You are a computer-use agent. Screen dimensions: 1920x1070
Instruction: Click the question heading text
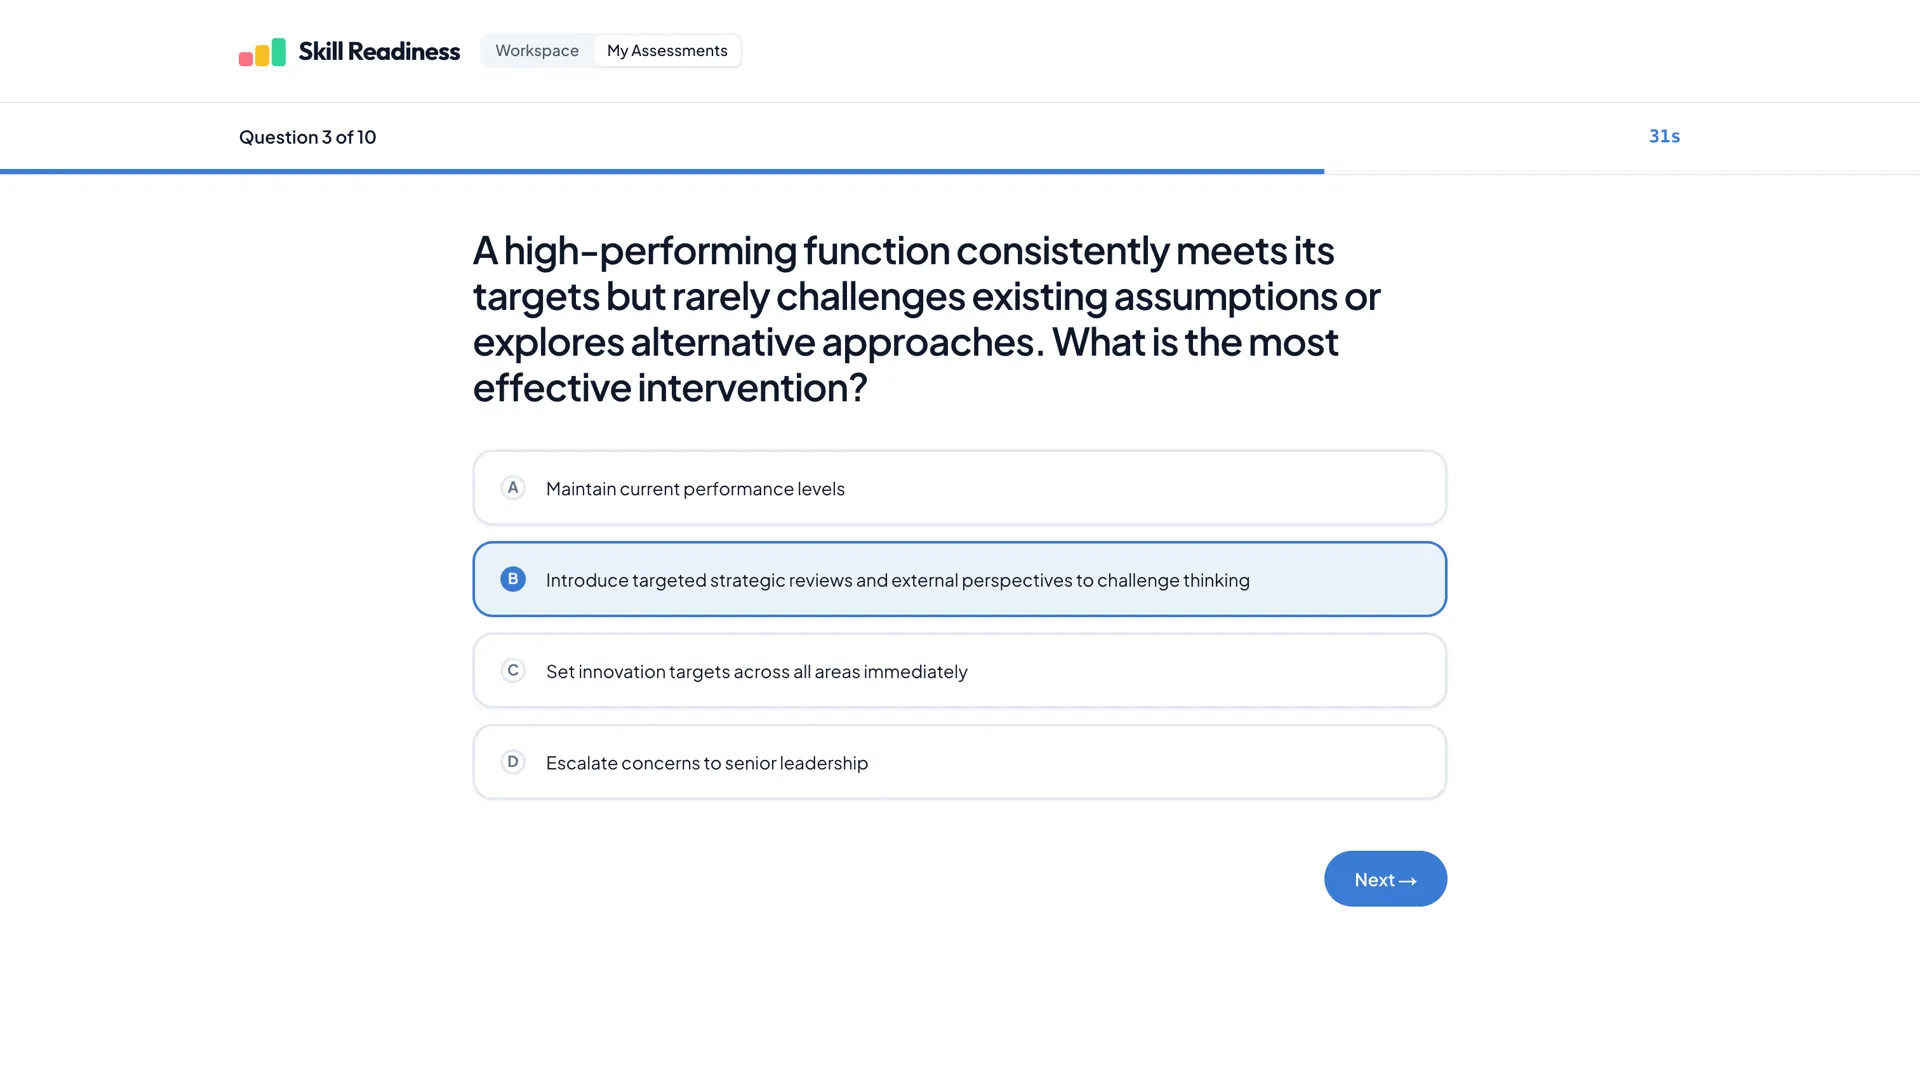coord(926,319)
